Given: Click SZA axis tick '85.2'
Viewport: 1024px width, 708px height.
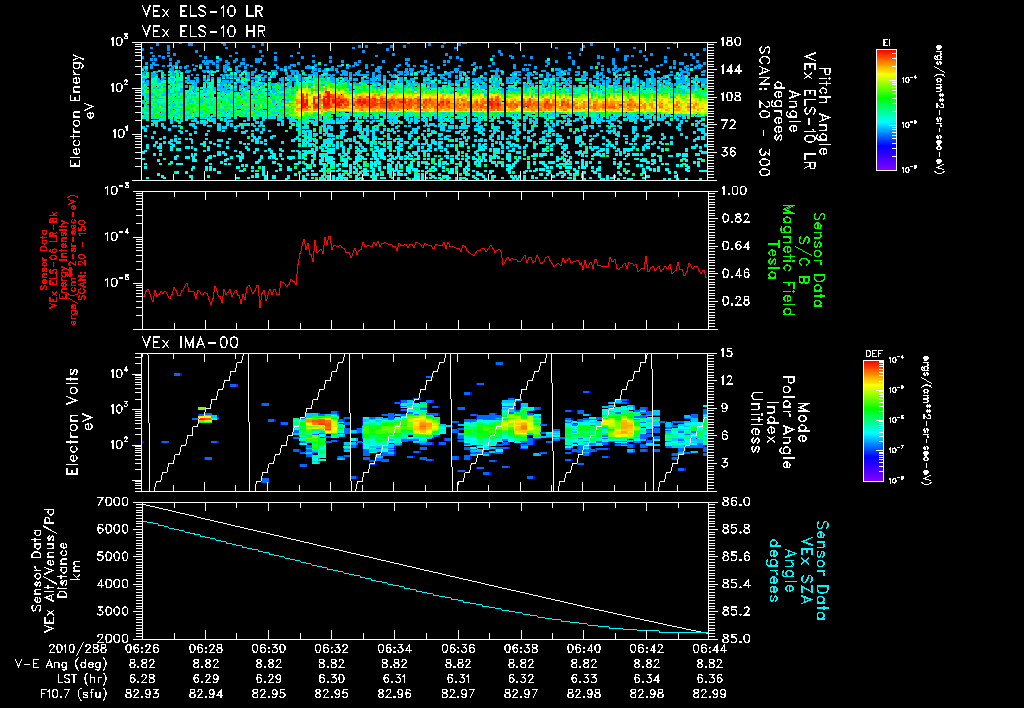Looking at the screenshot, I should tap(736, 611).
